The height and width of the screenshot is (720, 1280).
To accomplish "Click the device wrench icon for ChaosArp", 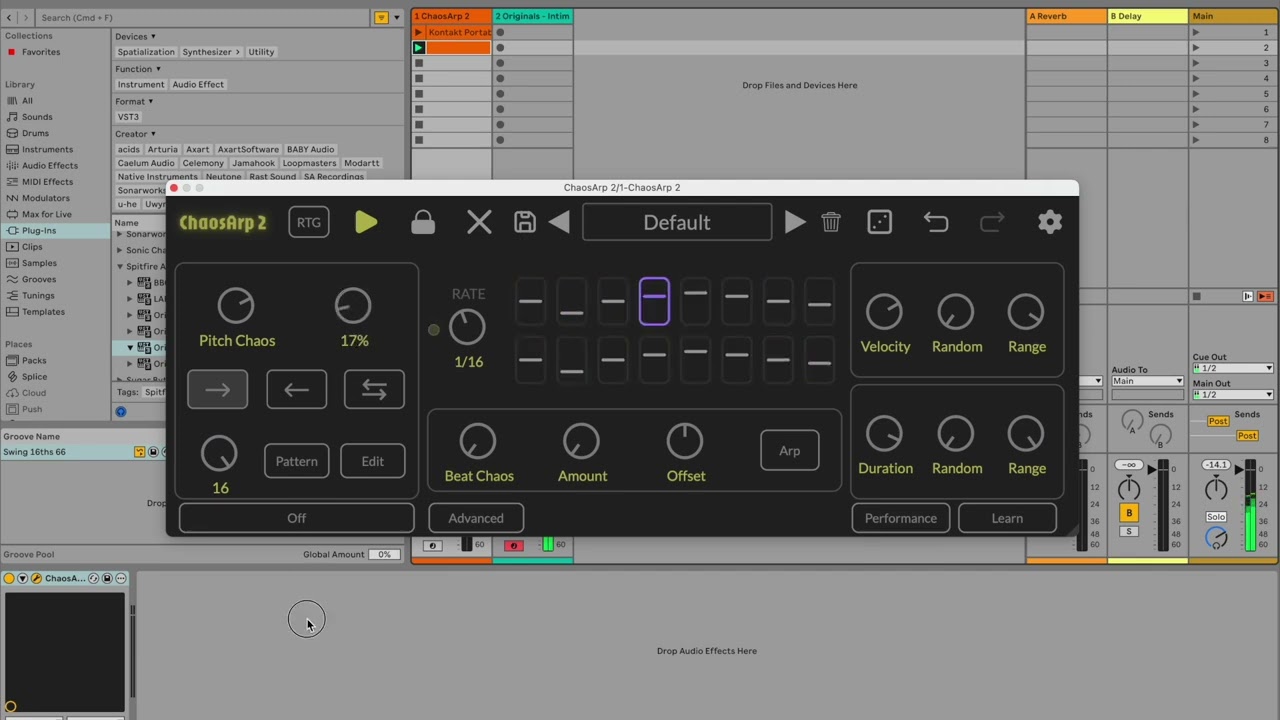I will (x=36, y=578).
